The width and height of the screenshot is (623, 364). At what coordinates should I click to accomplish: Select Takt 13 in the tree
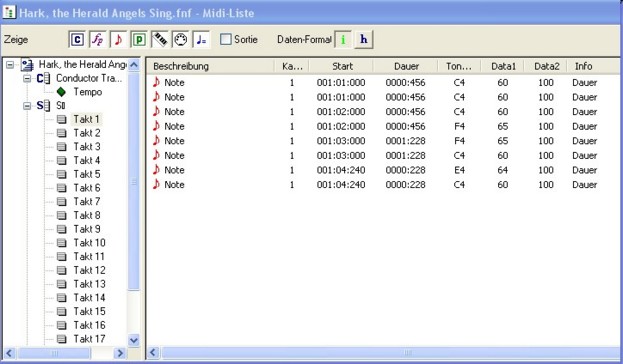coord(89,284)
